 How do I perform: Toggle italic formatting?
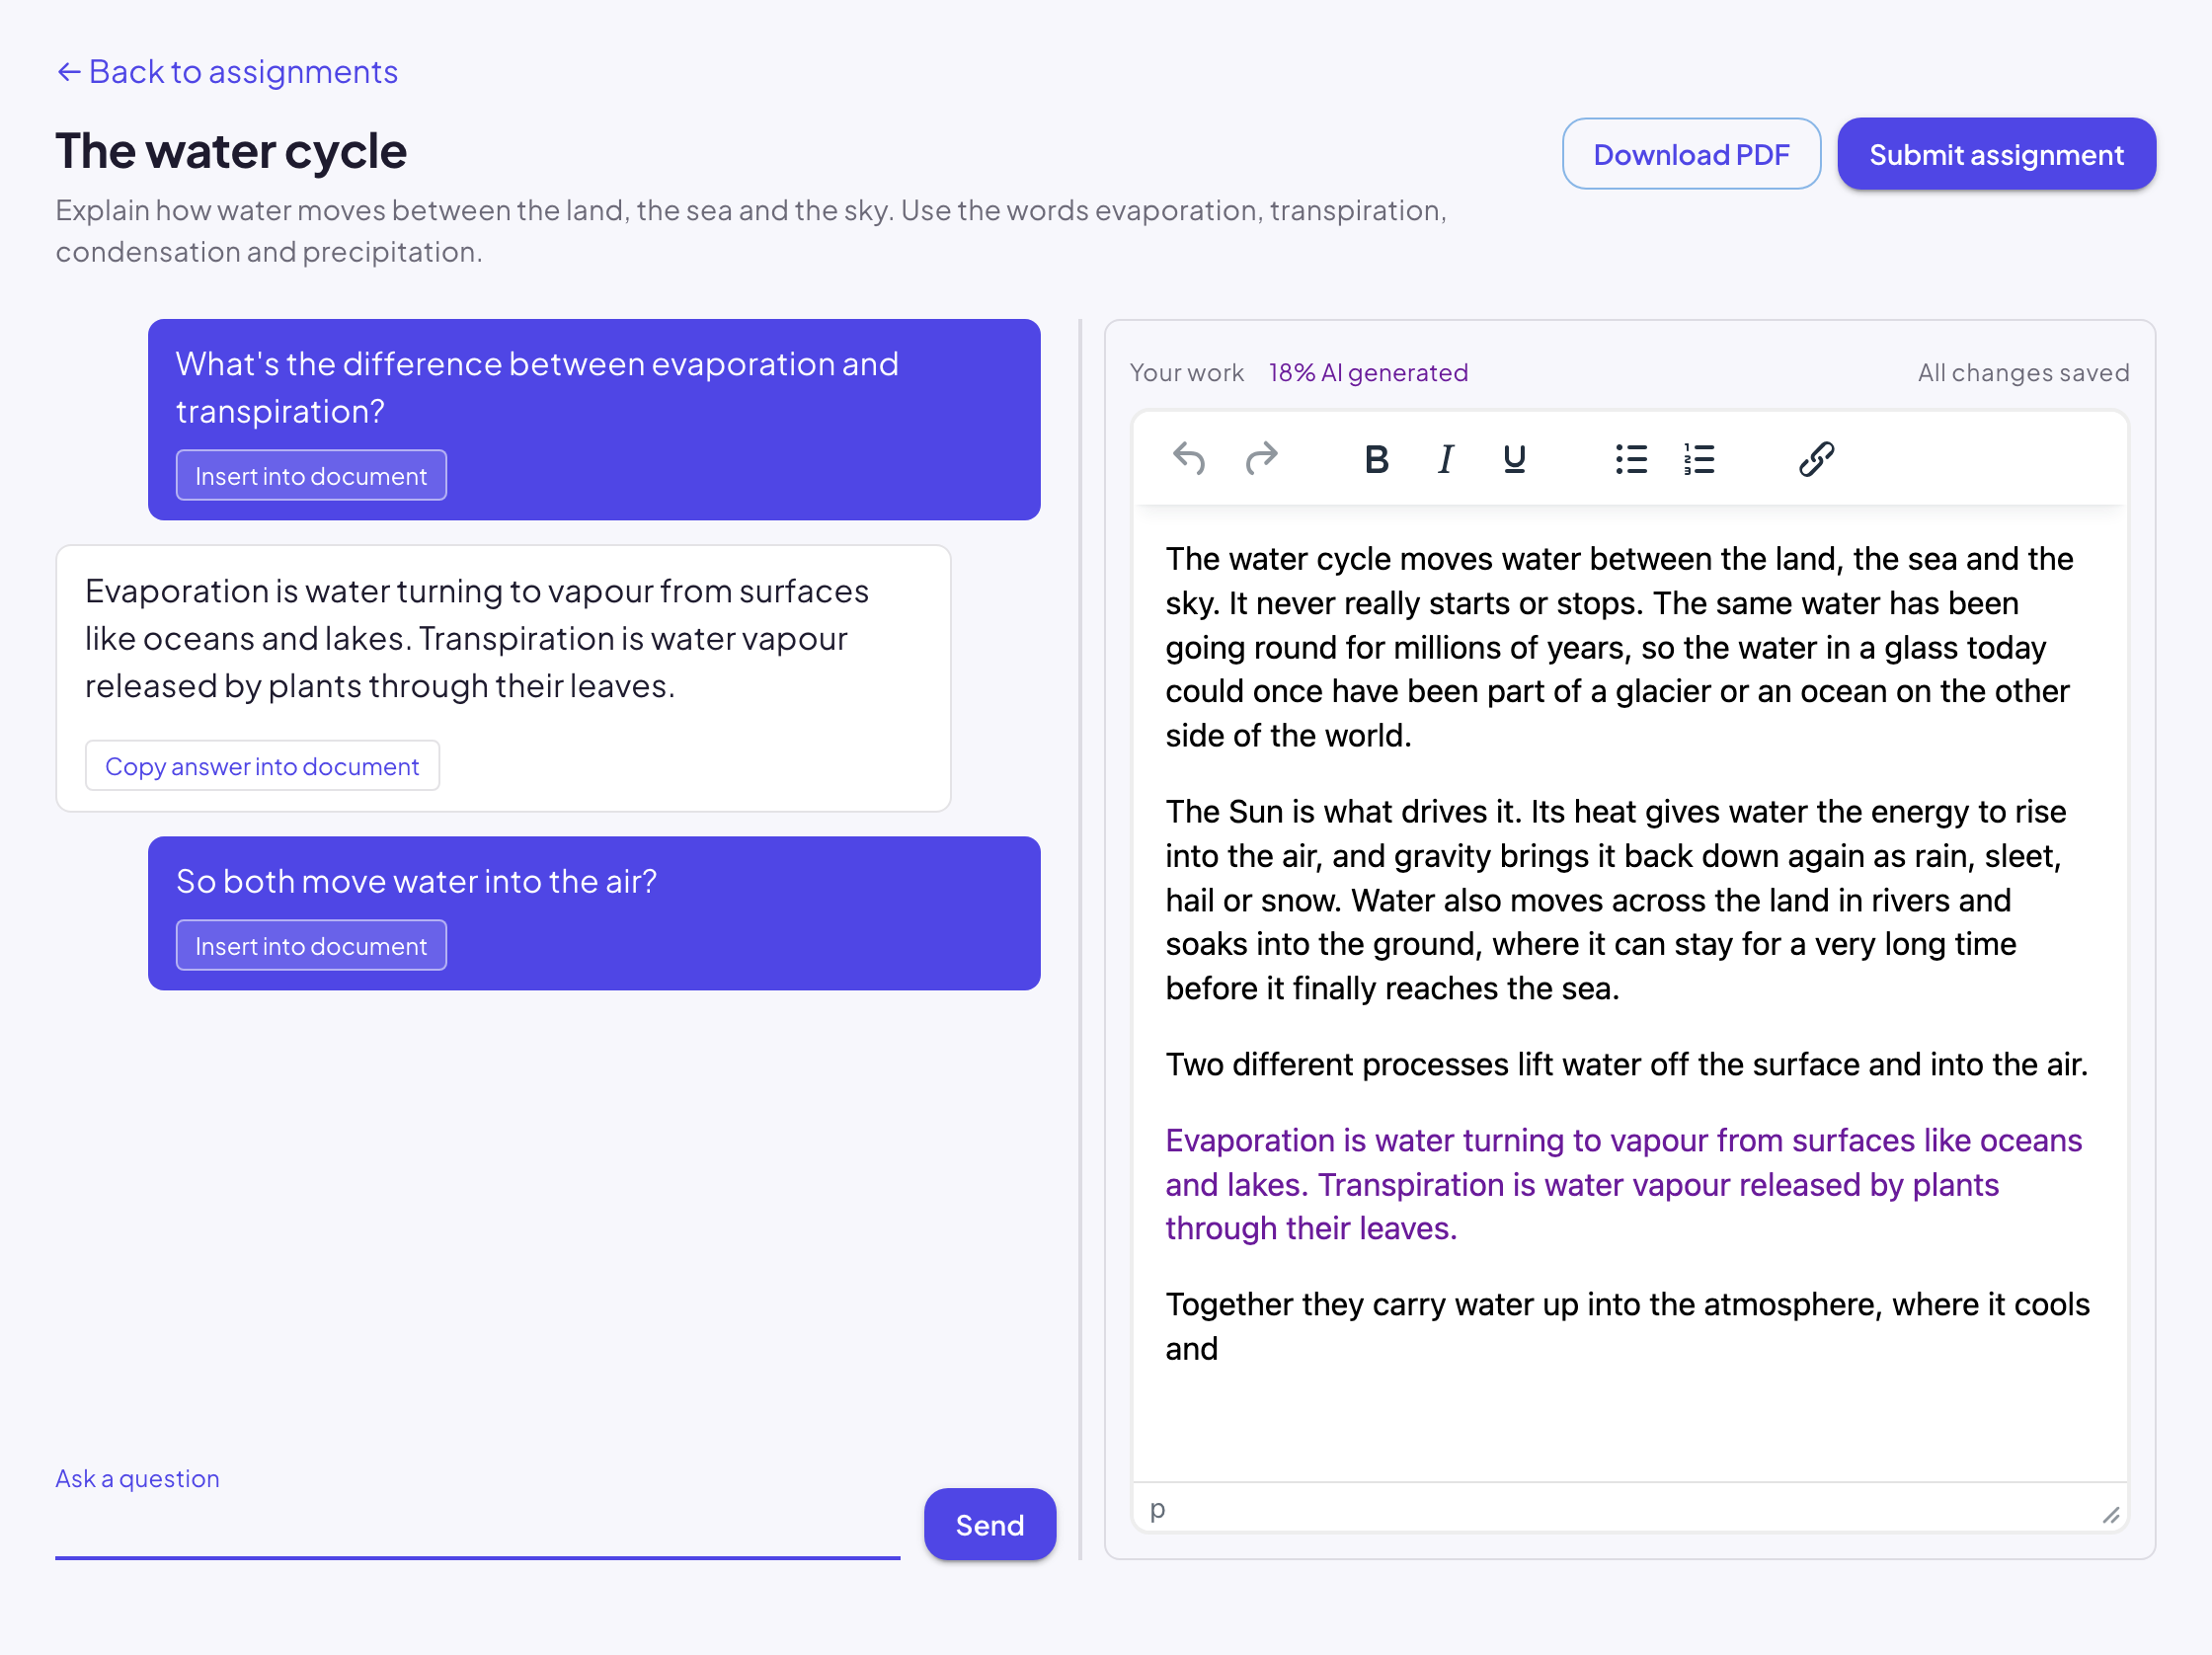coord(1445,459)
